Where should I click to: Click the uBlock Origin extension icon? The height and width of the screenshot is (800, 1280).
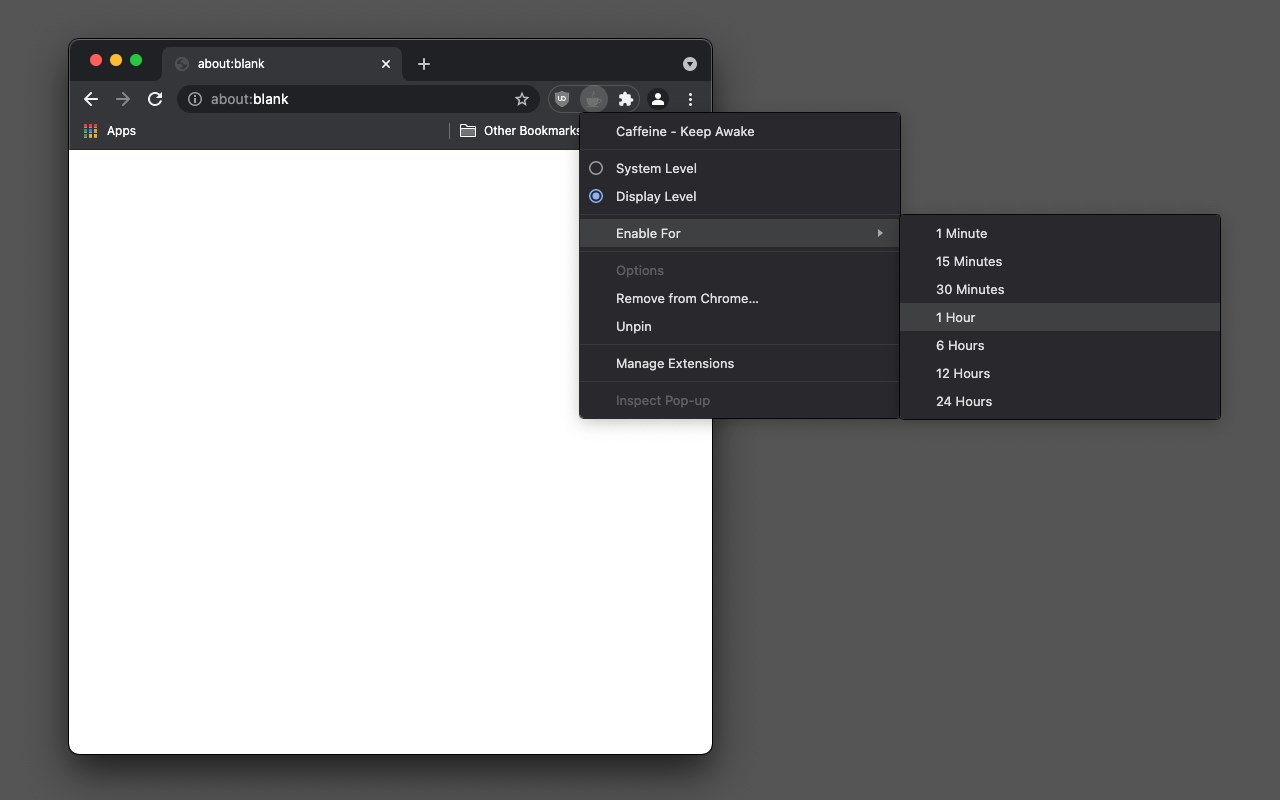[x=562, y=99]
